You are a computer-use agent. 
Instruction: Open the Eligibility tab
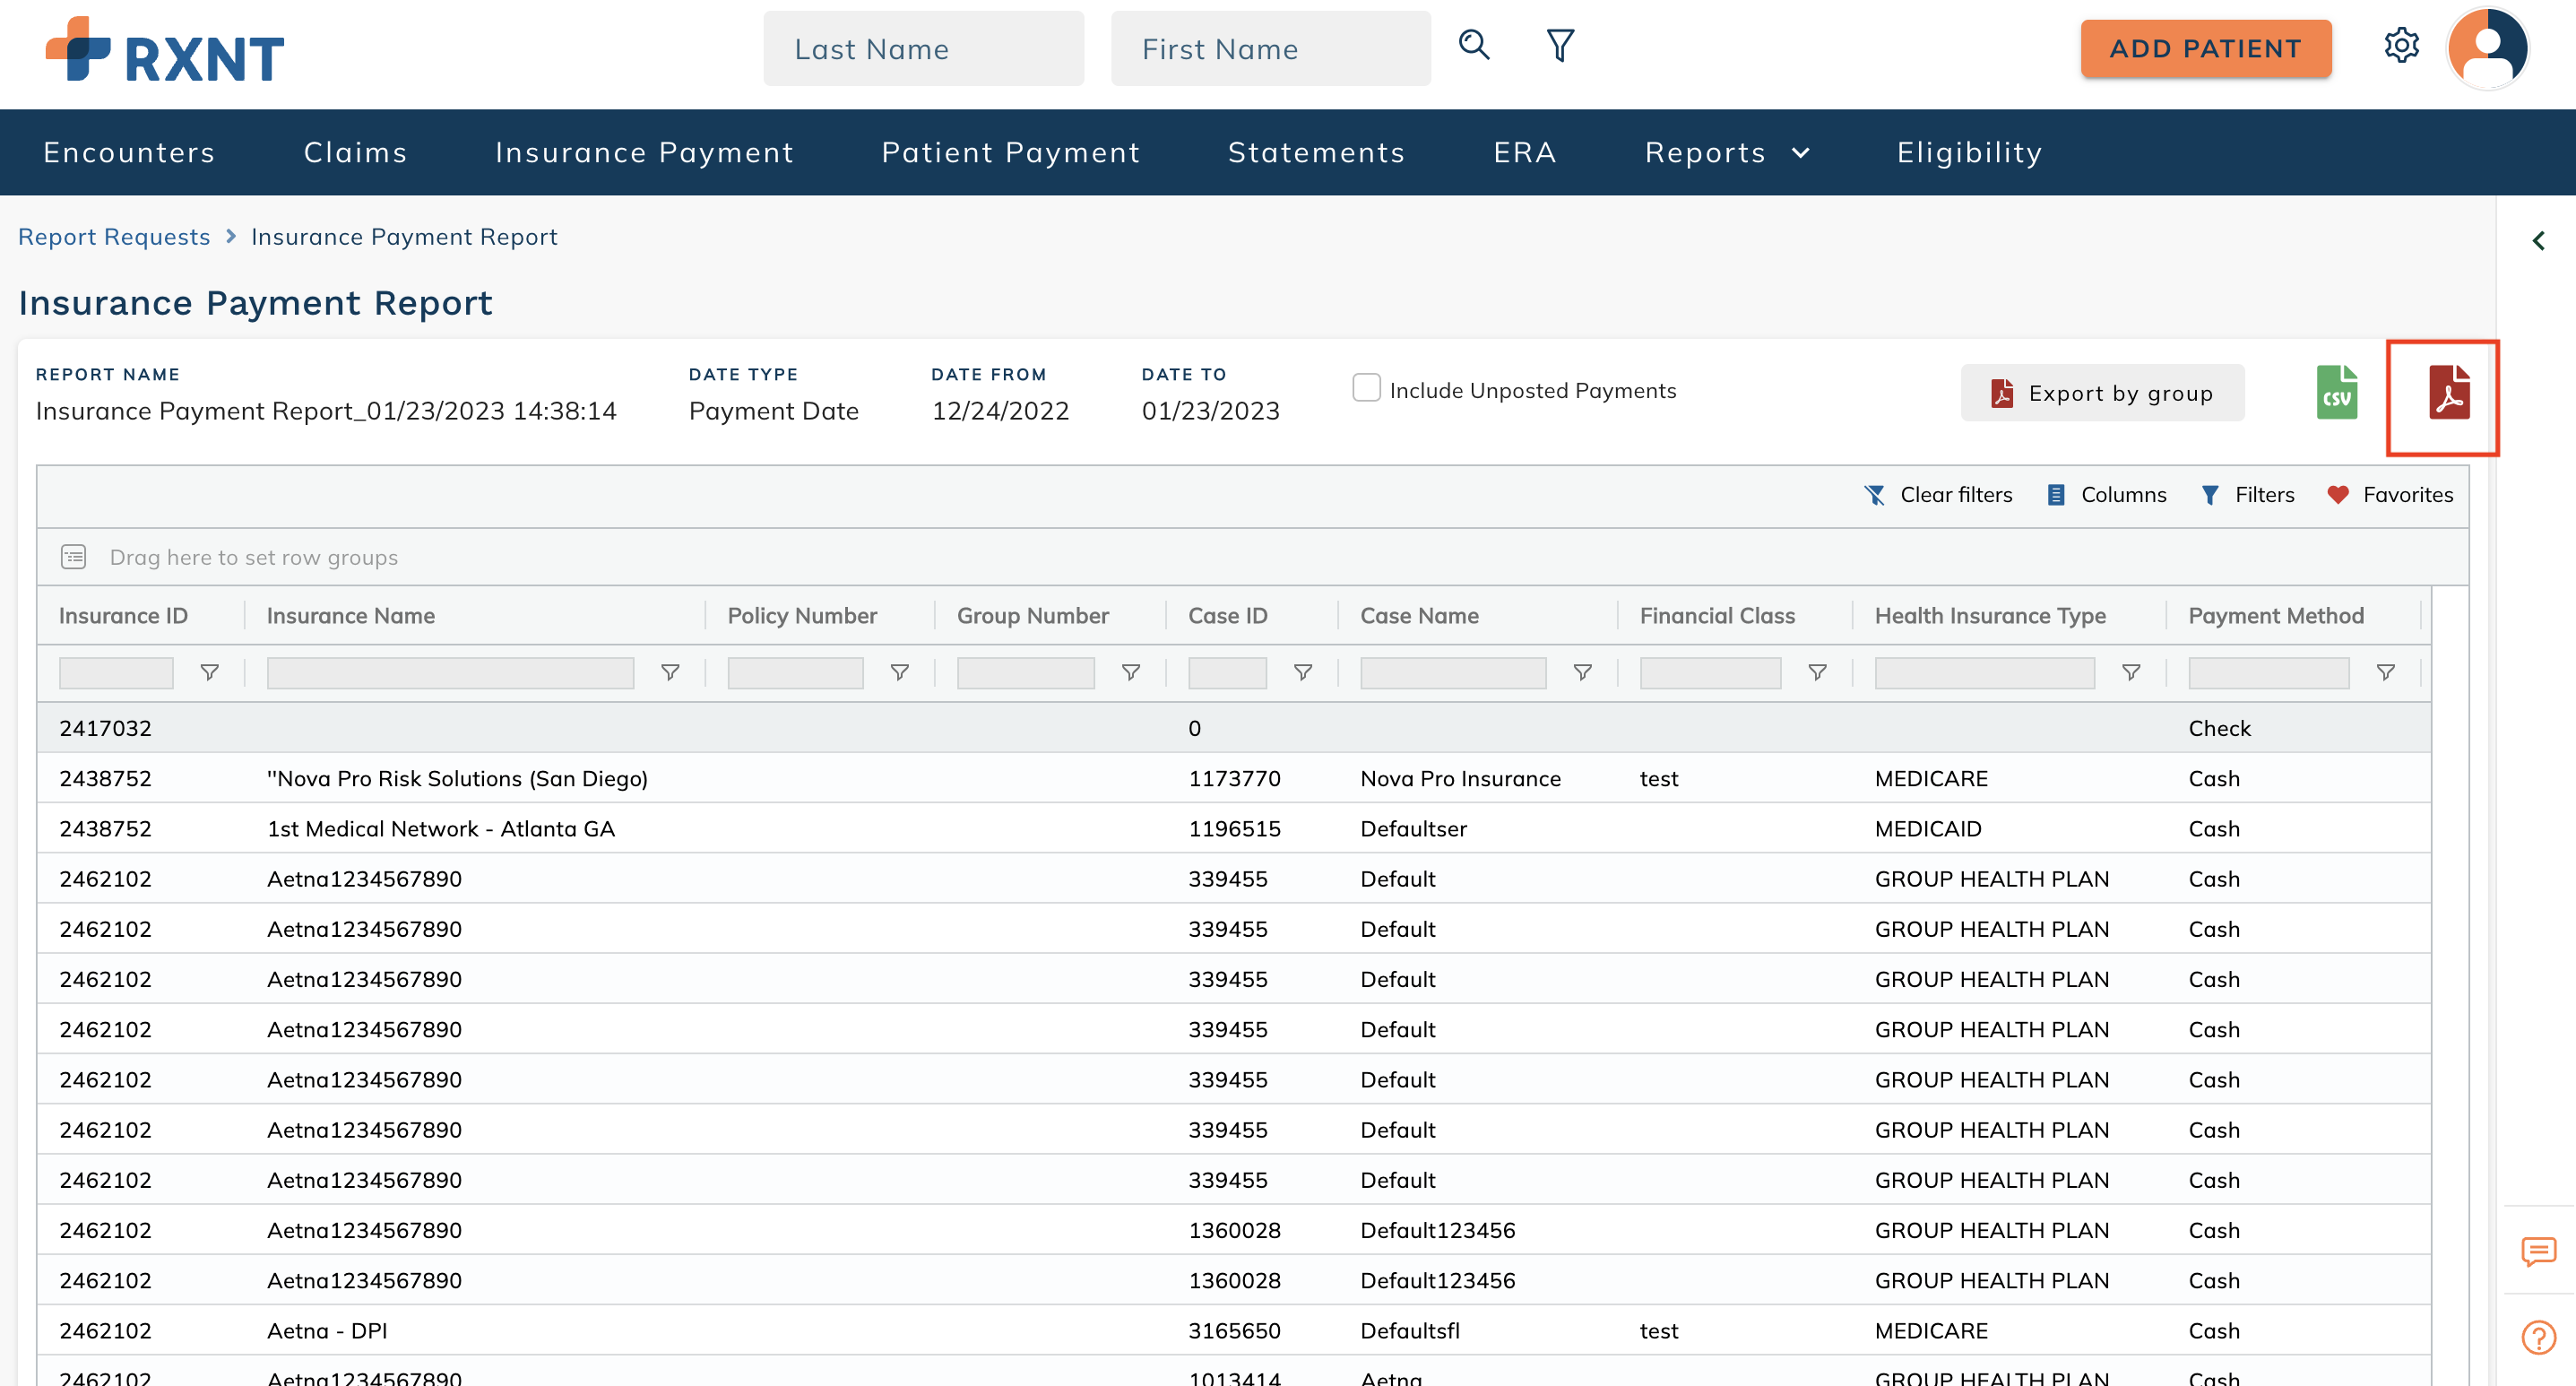coord(1969,153)
